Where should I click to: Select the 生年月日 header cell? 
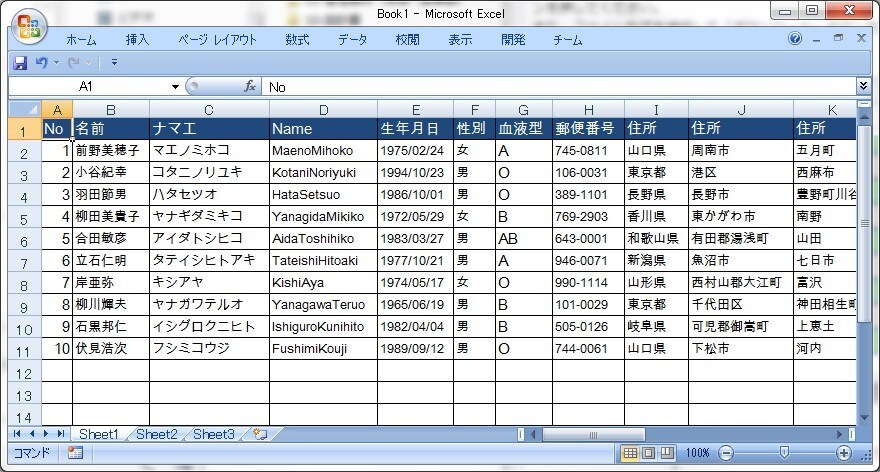[415, 129]
